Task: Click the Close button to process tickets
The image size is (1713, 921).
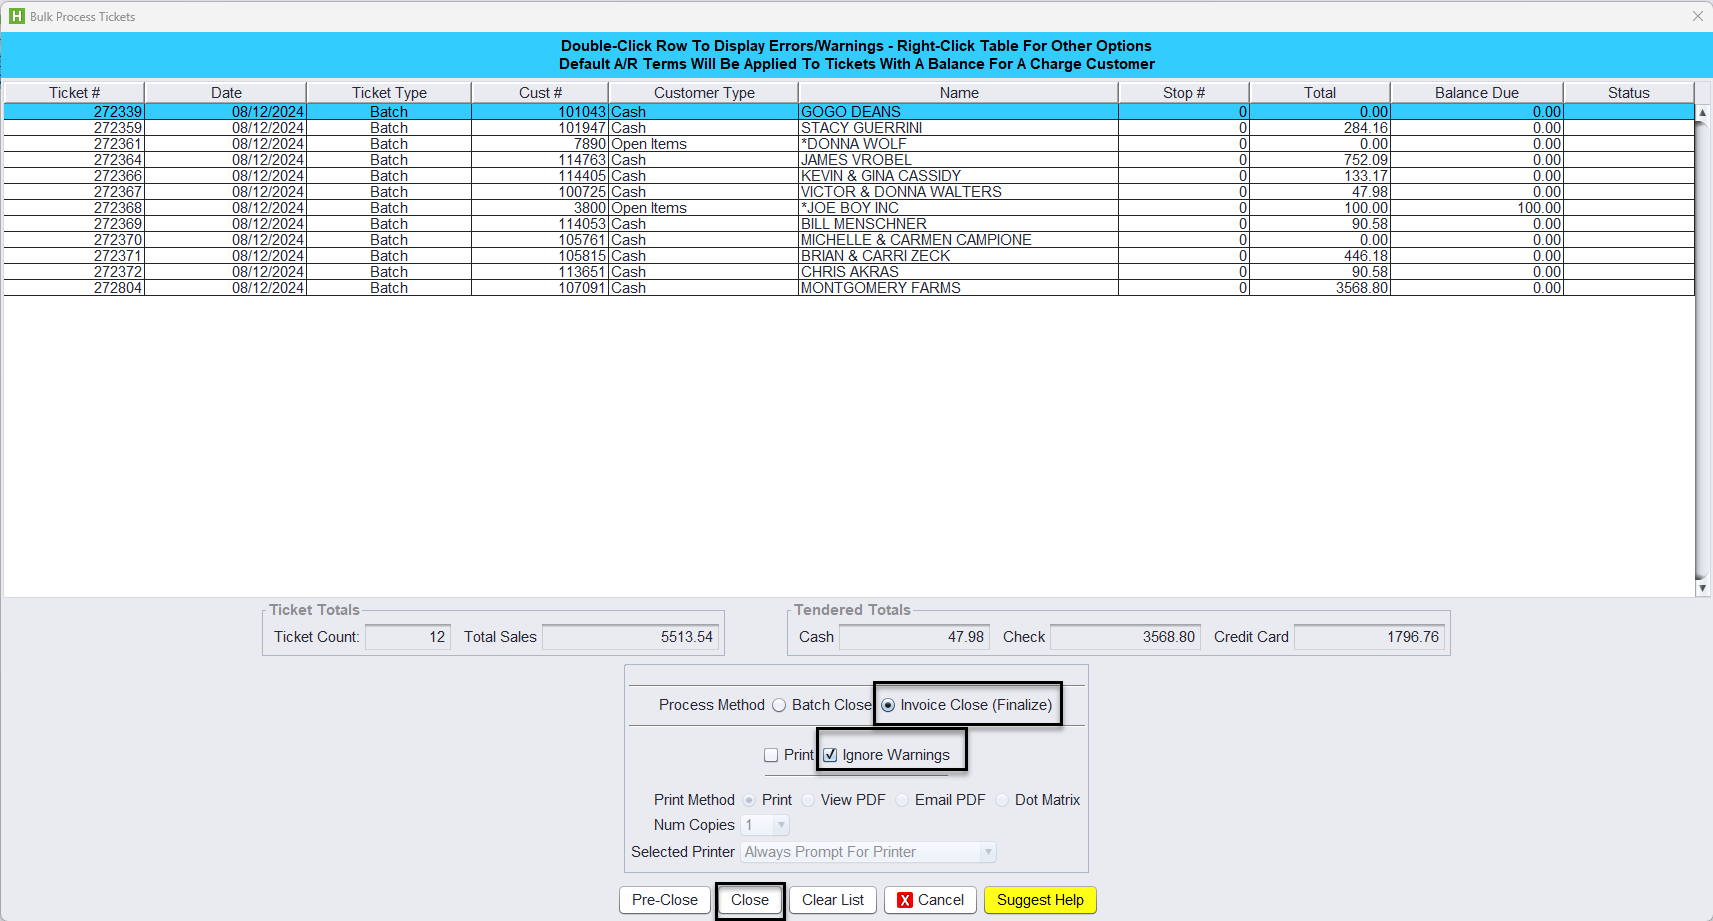Action: pyautogui.click(x=750, y=900)
